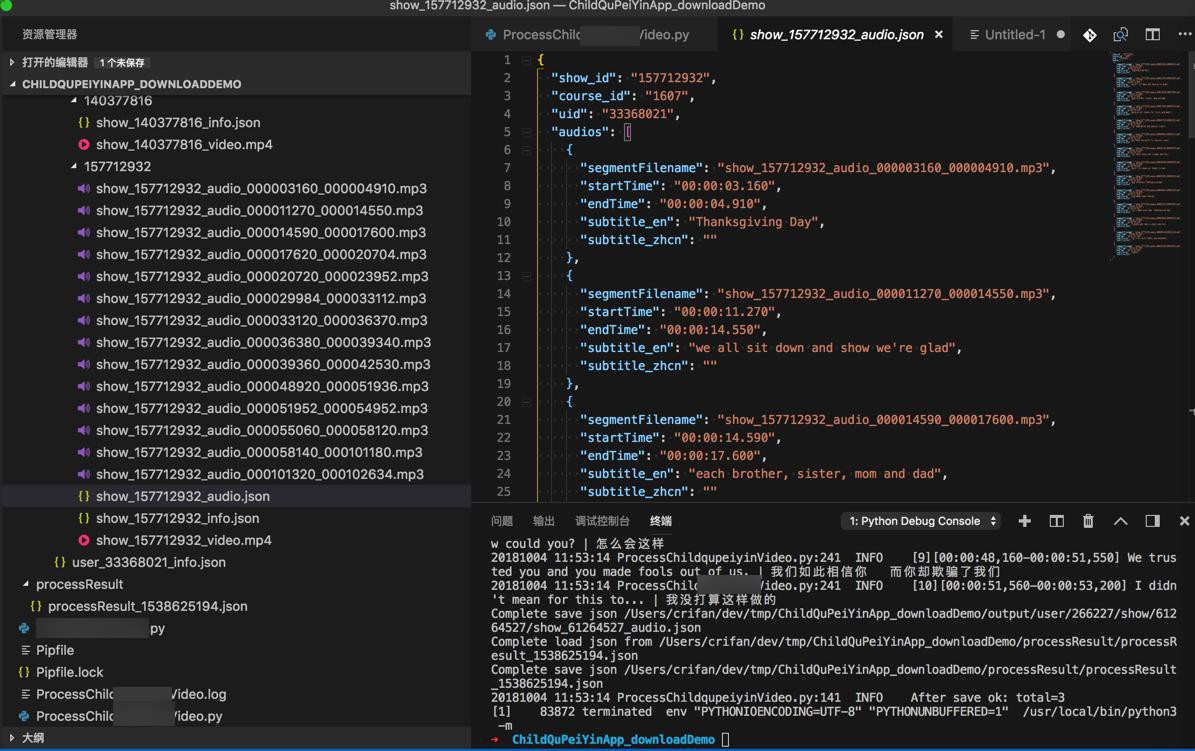Open show_157712932_video.mp4 in the explorer
The height and width of the screenshot is (751, 1195).
(183, 540)
